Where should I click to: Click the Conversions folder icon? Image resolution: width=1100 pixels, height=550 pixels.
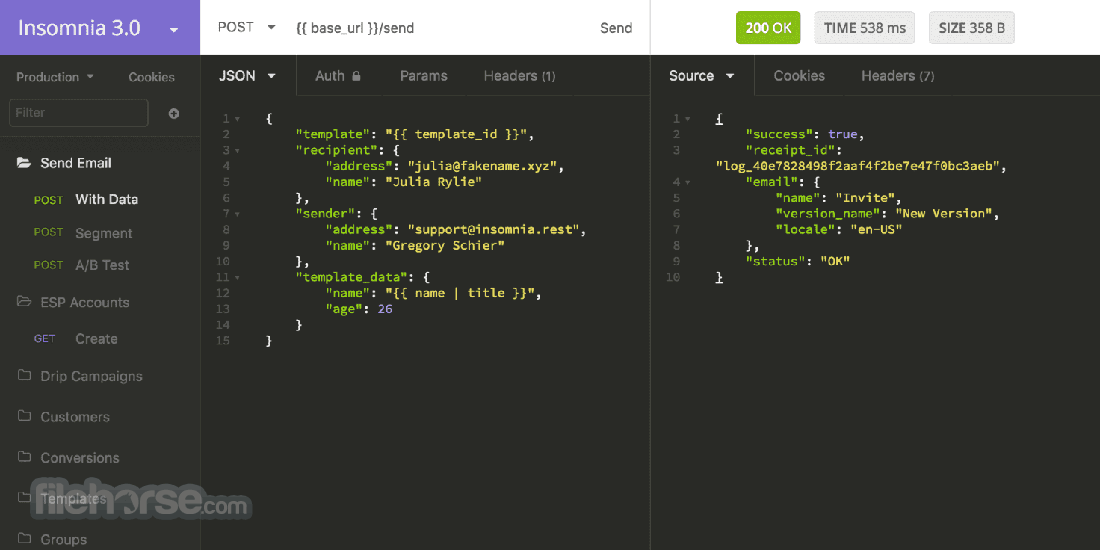tap(24, 457)
